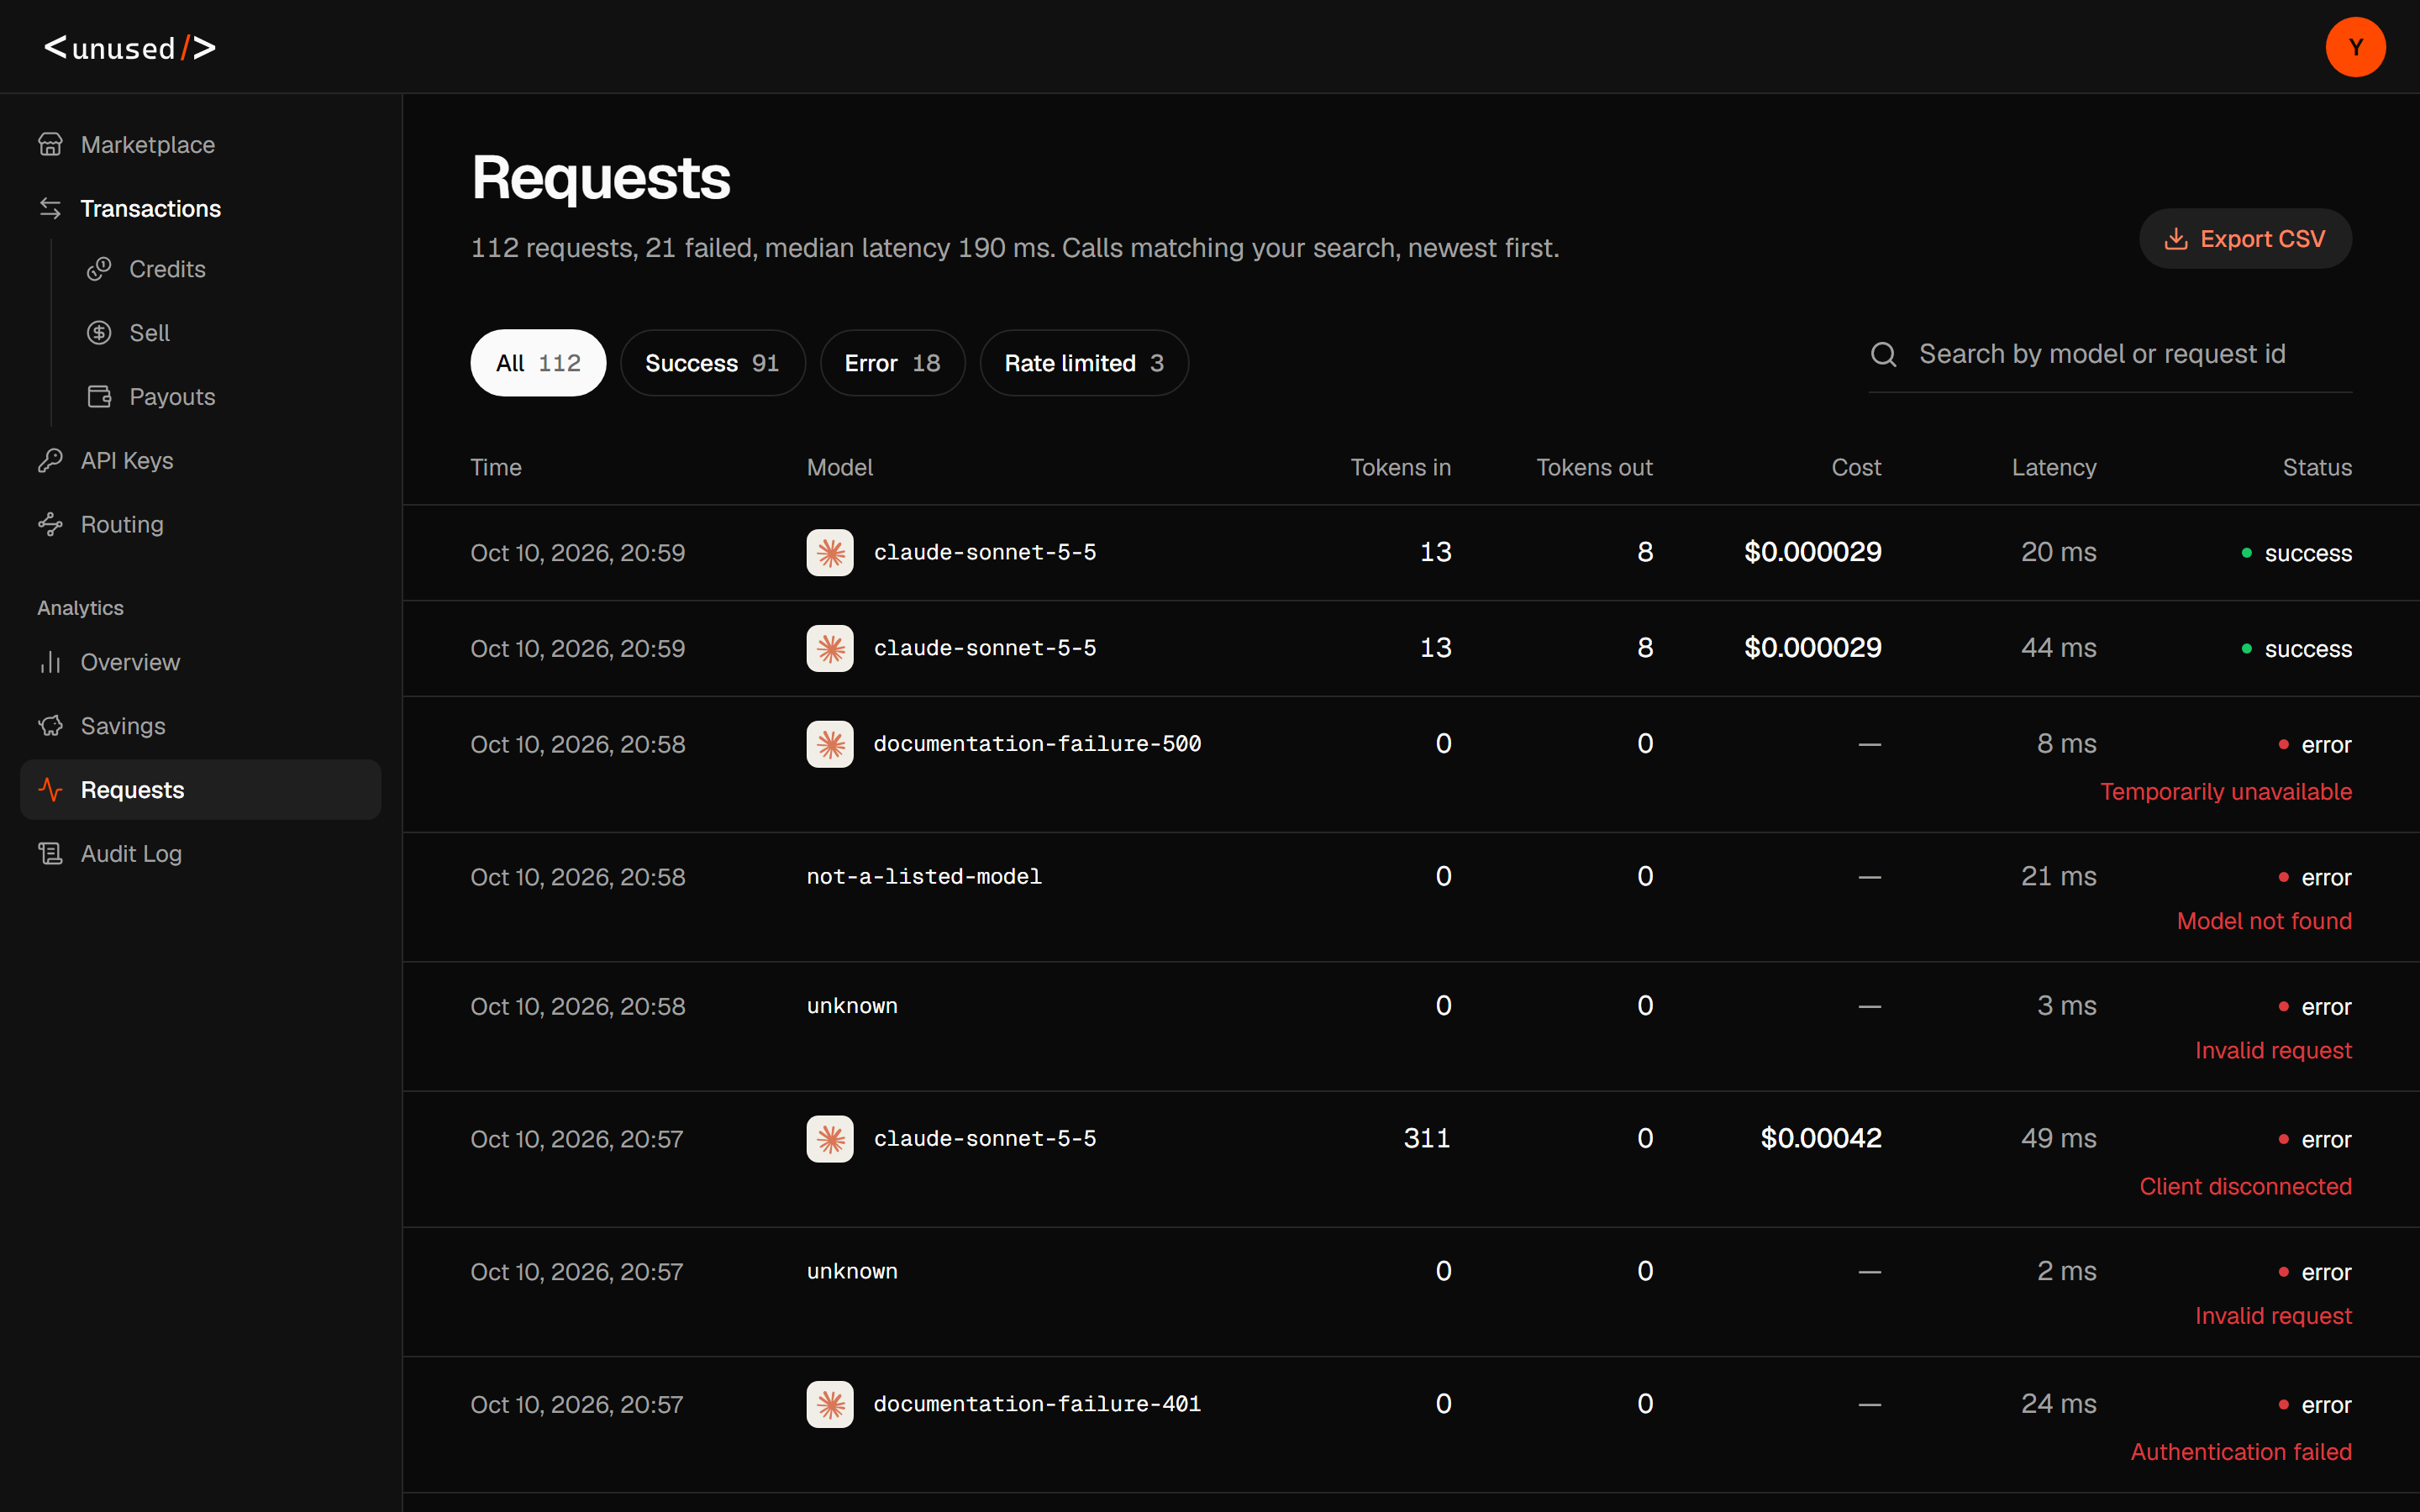Click the search magnifier icon
Image resolution: width=2420 pixels, height=1512 pixels.
(1884, 354)
